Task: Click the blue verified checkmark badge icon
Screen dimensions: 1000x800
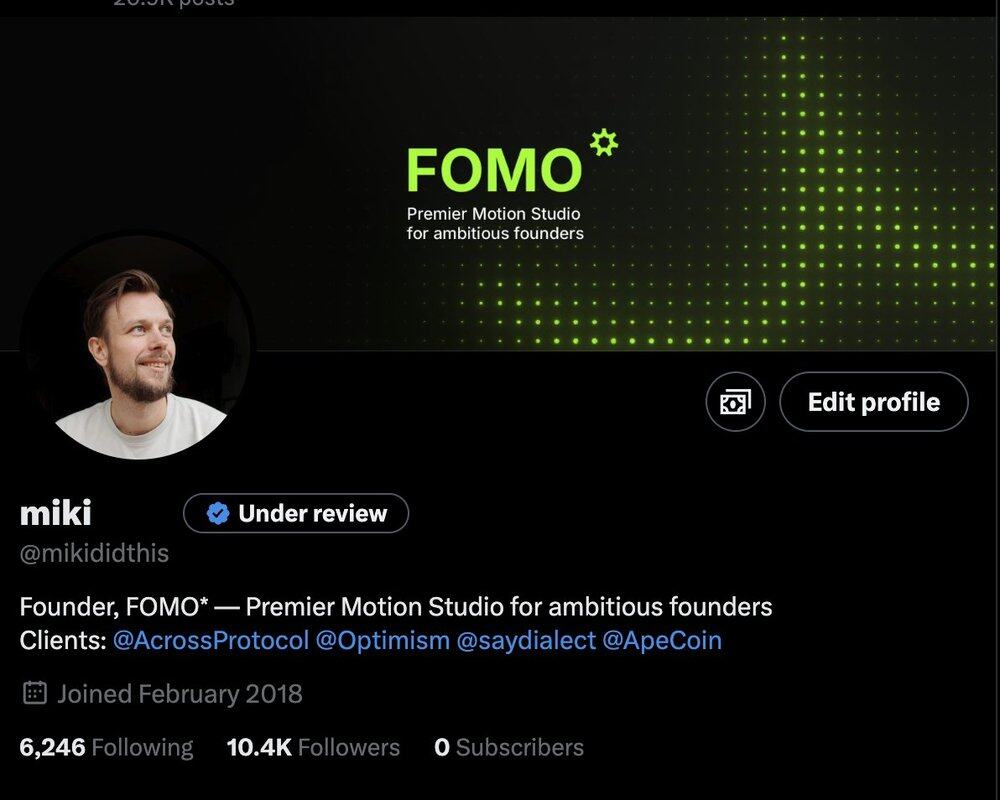Action: [x=218, y=513]
